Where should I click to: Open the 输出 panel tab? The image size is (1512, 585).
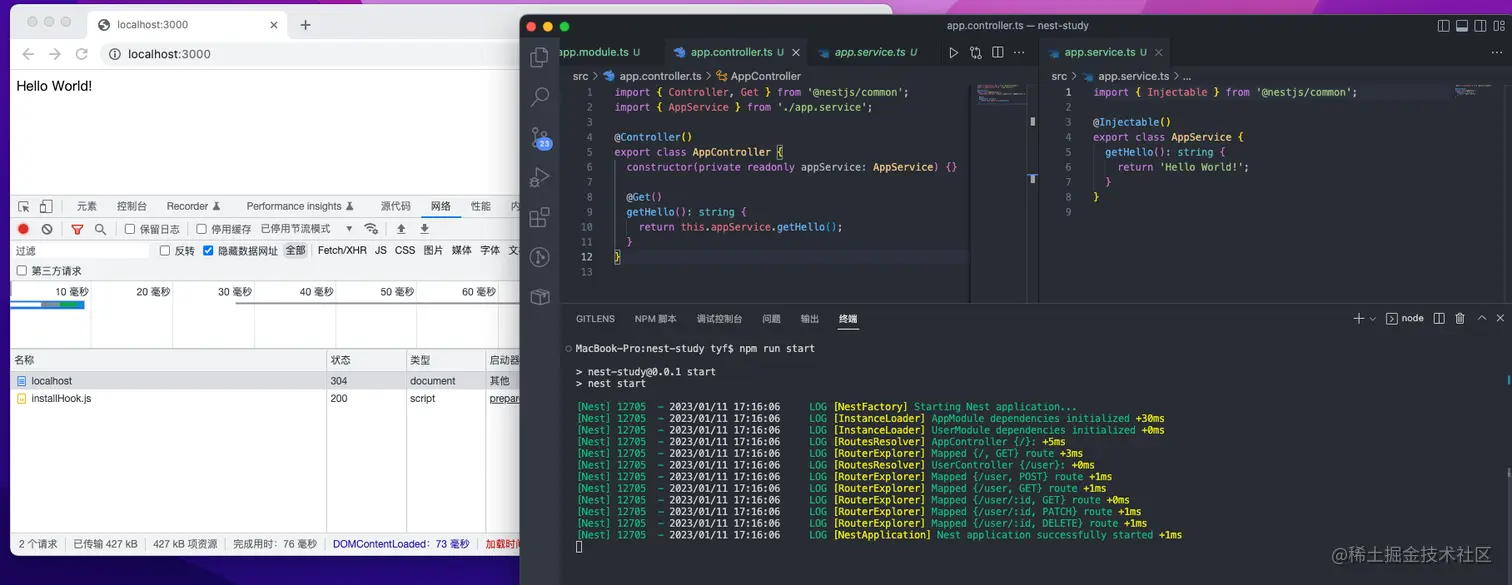(809, 319)
